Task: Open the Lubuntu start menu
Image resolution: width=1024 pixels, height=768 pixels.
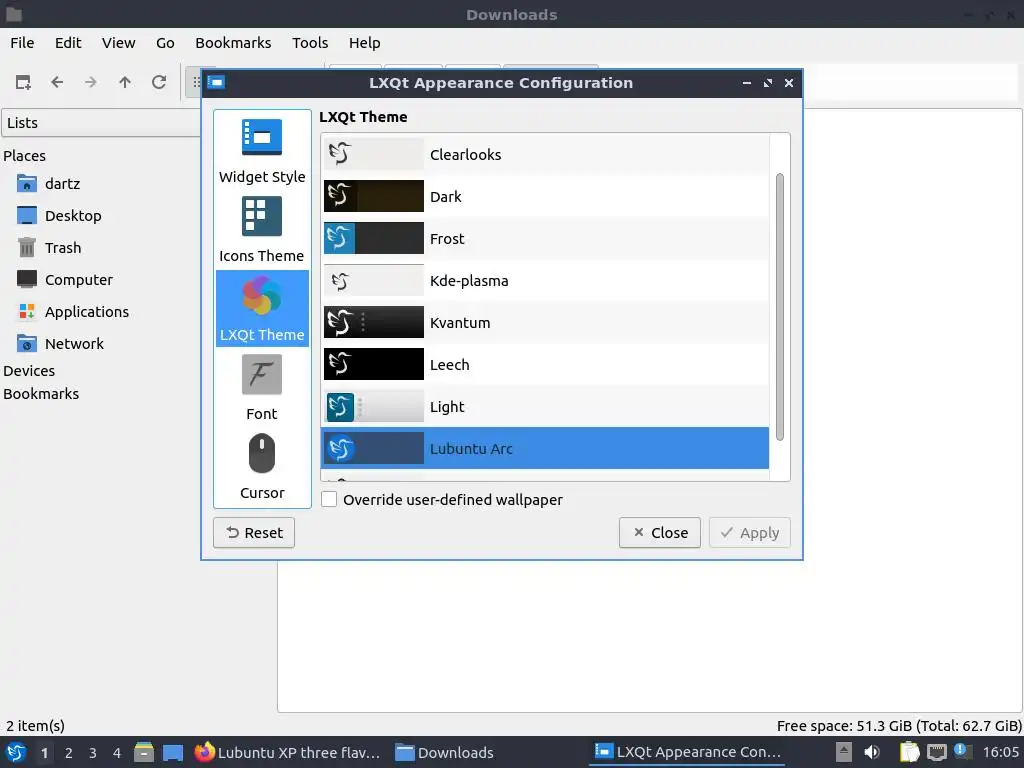Action: click(x=16, y=752)
